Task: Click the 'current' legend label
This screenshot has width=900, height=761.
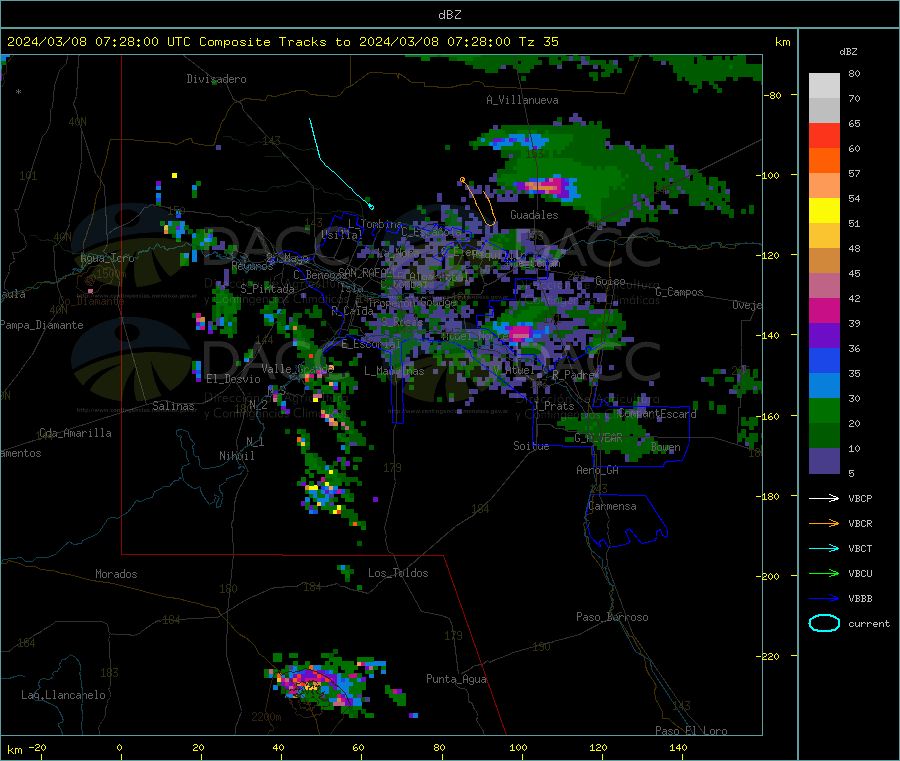Action: [x=869, y=623]
